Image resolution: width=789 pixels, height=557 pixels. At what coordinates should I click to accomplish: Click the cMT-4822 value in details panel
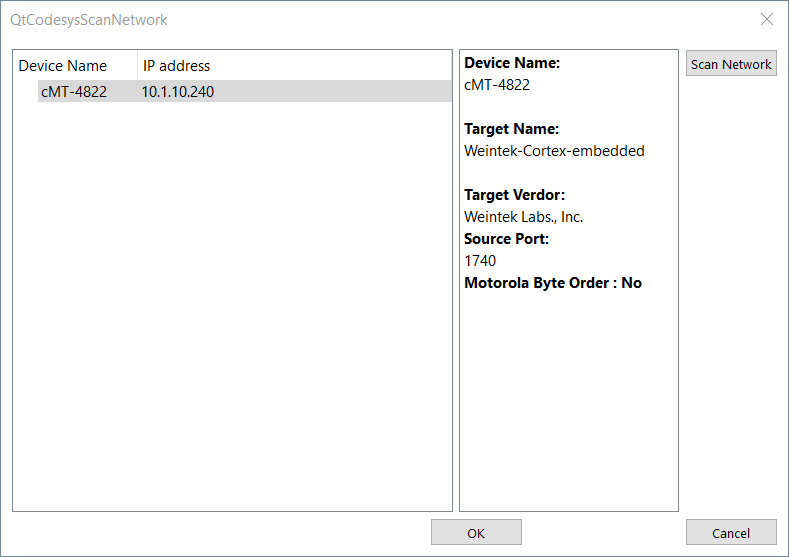point(497,85)
